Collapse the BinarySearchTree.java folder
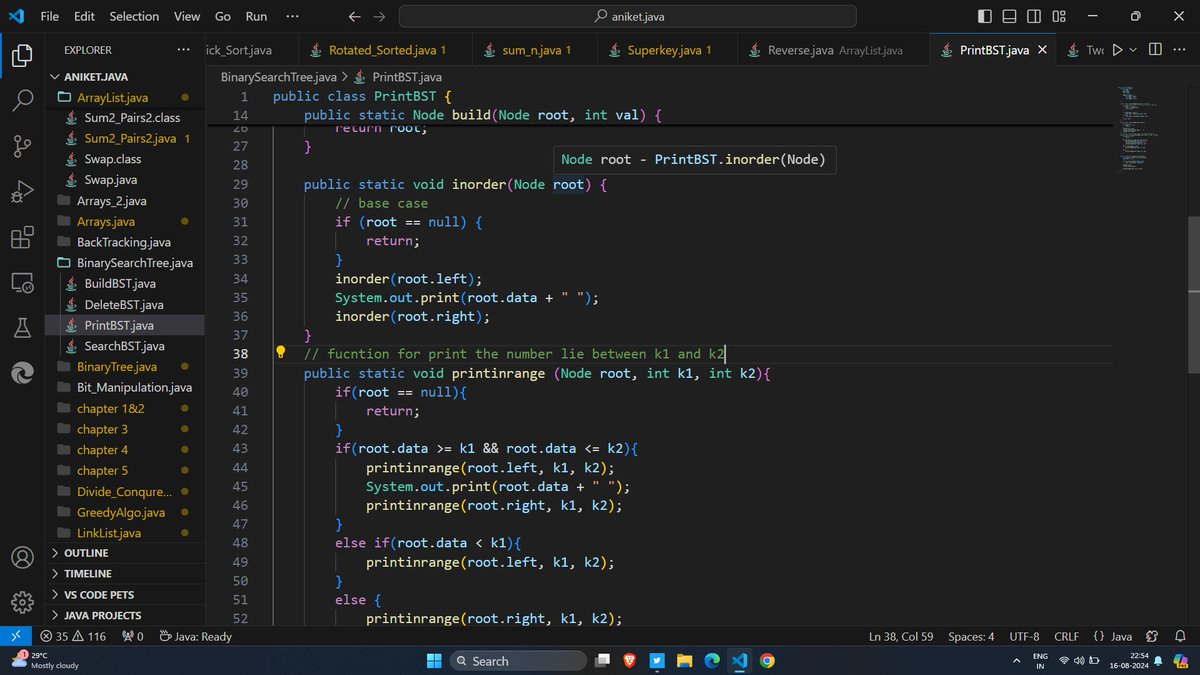 125,263
